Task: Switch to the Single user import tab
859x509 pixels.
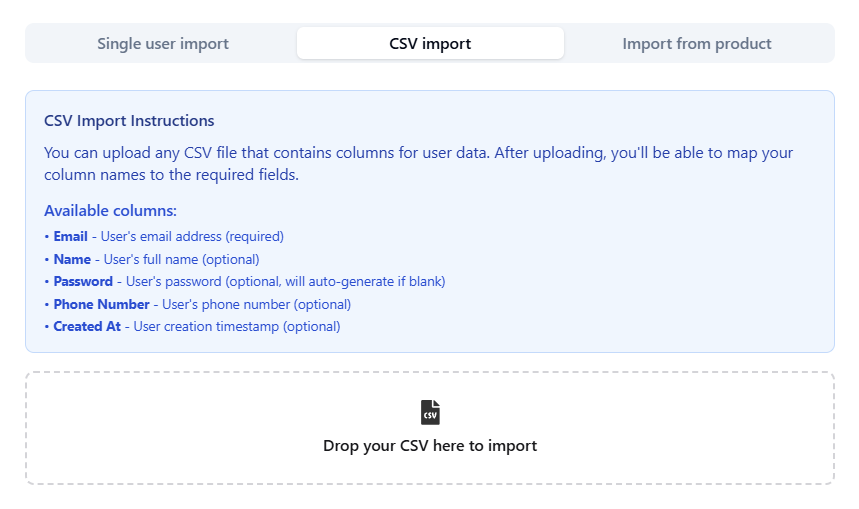Action: coord(163,44)
